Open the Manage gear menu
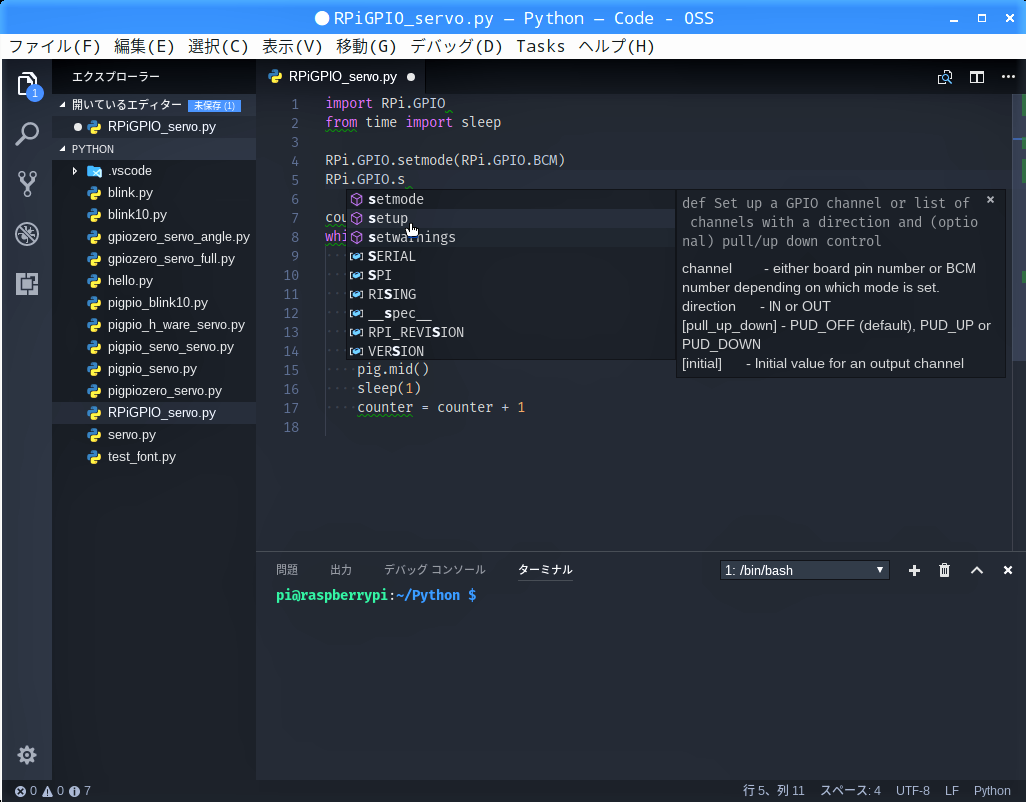The width and height of the screenshot is (1026, 802). click(x=27, y=755)
